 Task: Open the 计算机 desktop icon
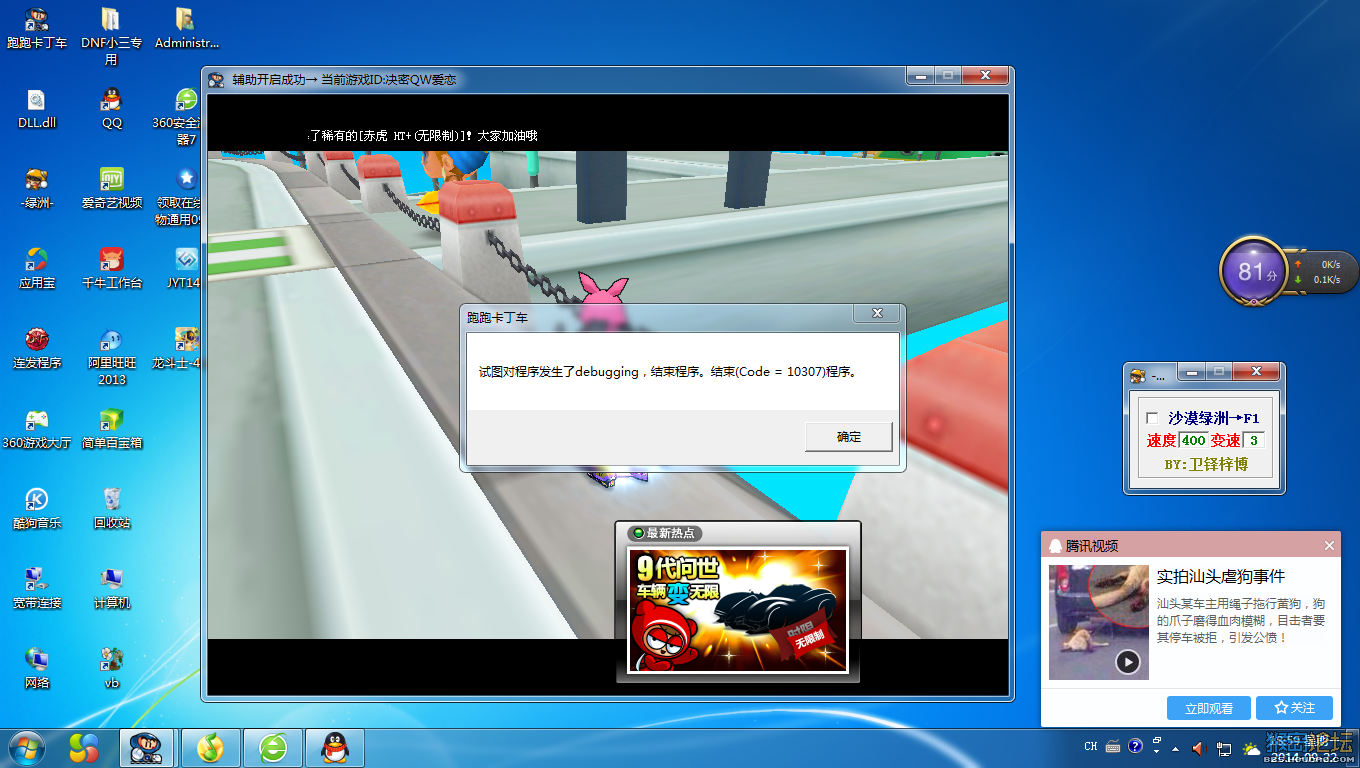(111, 588)
